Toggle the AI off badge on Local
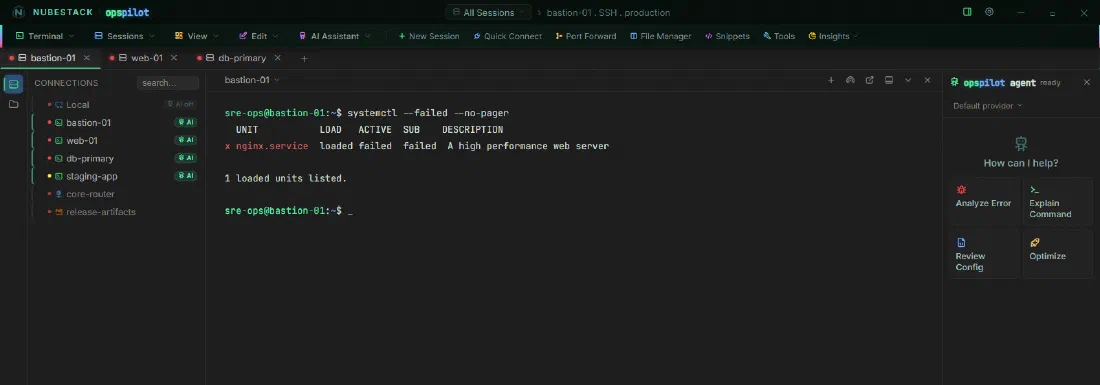The image size is (1100, 385). point(180,104)
